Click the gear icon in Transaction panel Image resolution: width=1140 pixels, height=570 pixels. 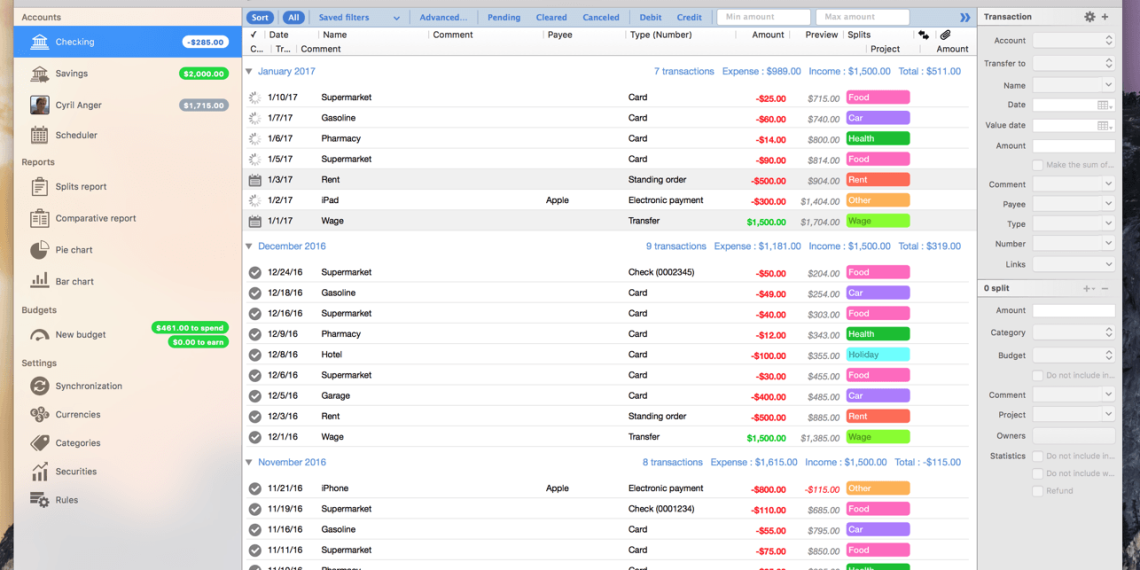[1089, 17]
